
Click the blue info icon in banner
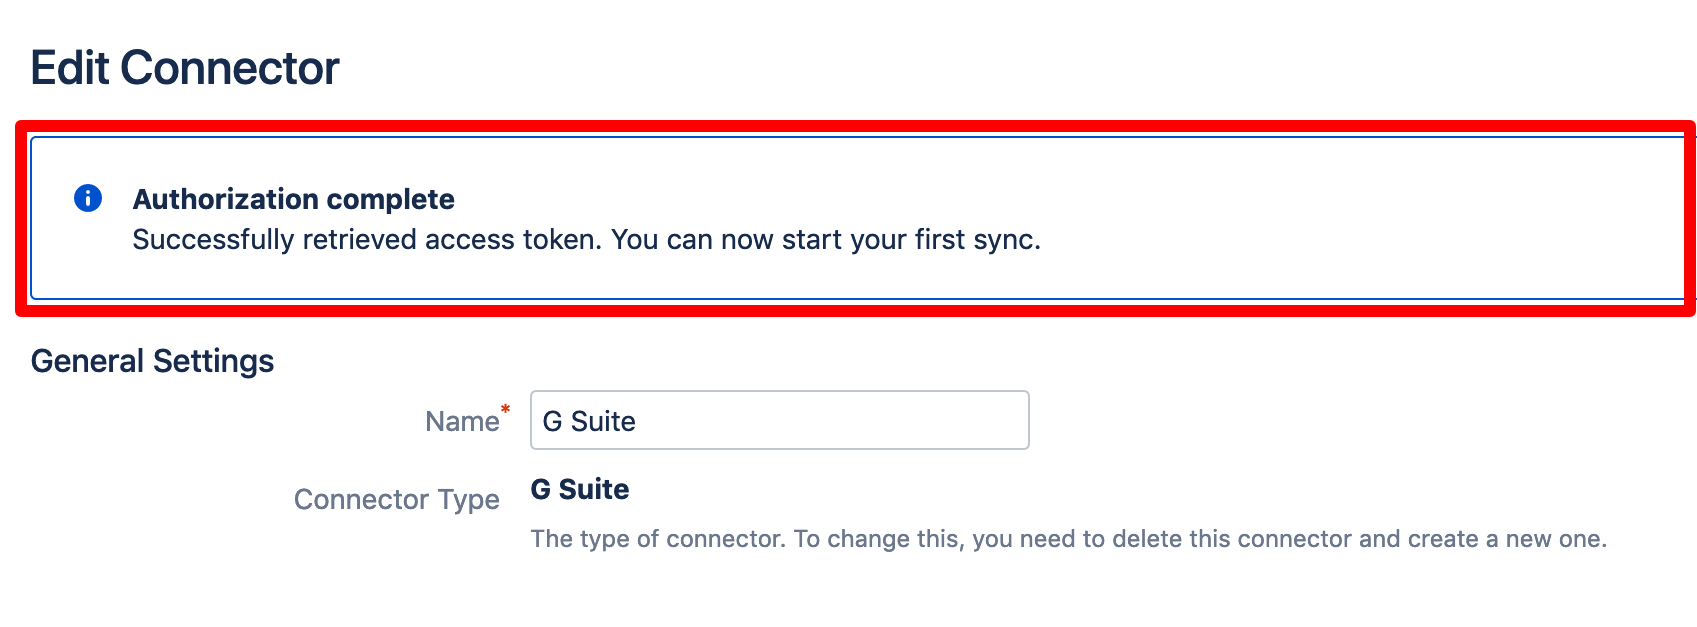(x=88, y=198)
